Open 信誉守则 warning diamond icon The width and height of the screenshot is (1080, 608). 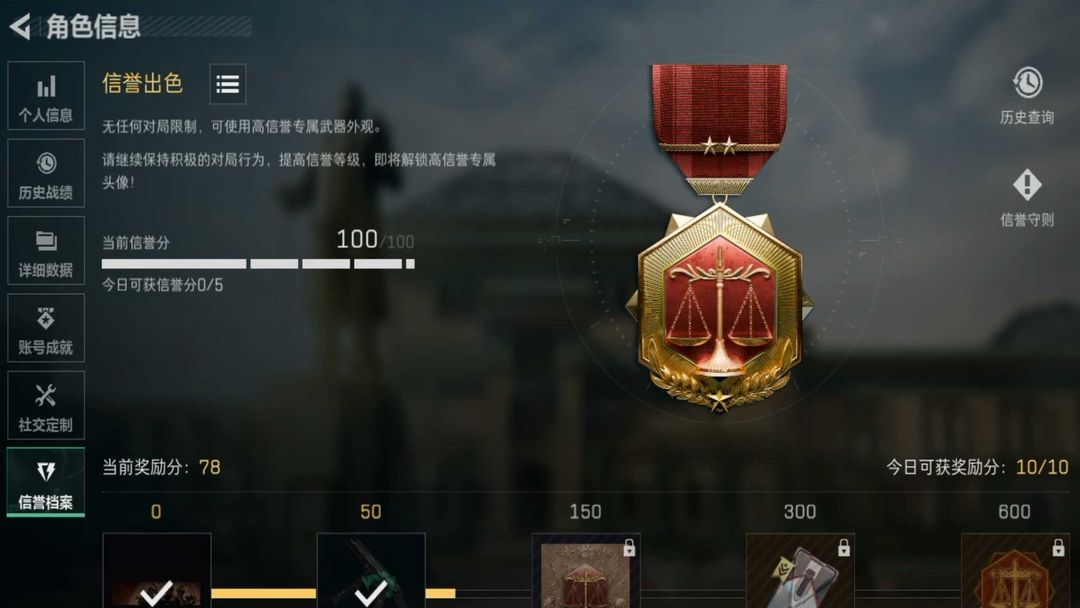point(1027,185)
